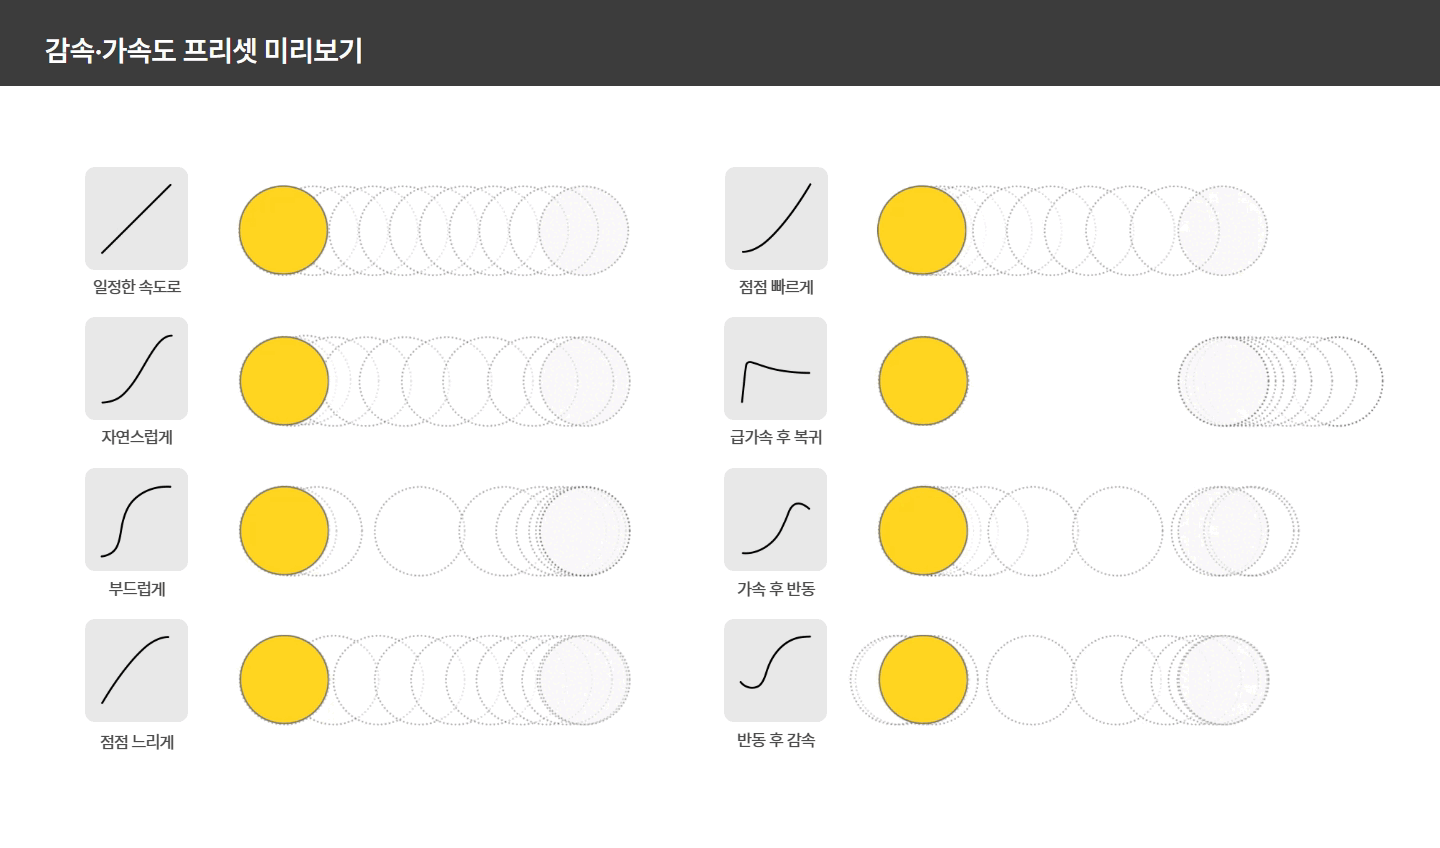The height and width of the screenshot is (848, 1440).
Task: Click the 자연스럽게 preset label
Action: pos(136,437)
